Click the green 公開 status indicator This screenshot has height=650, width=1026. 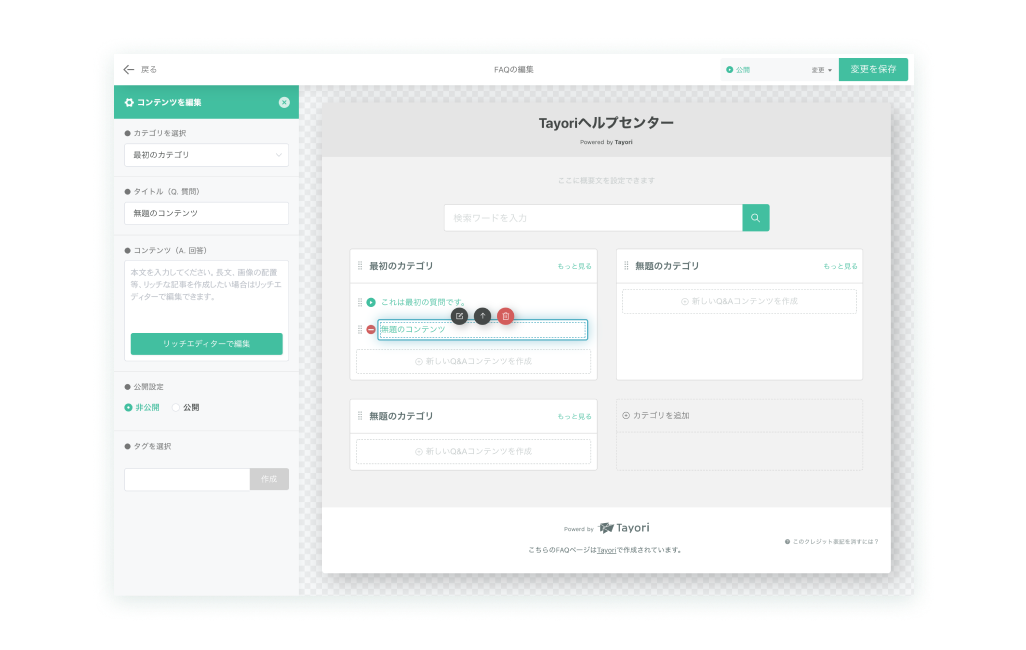pos(738,70)
